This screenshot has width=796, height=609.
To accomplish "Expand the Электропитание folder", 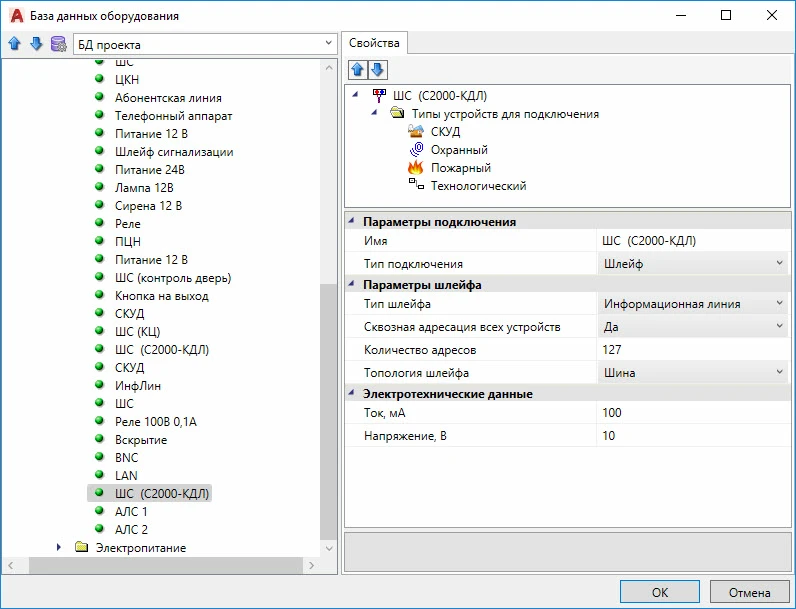I will [59, 548].
